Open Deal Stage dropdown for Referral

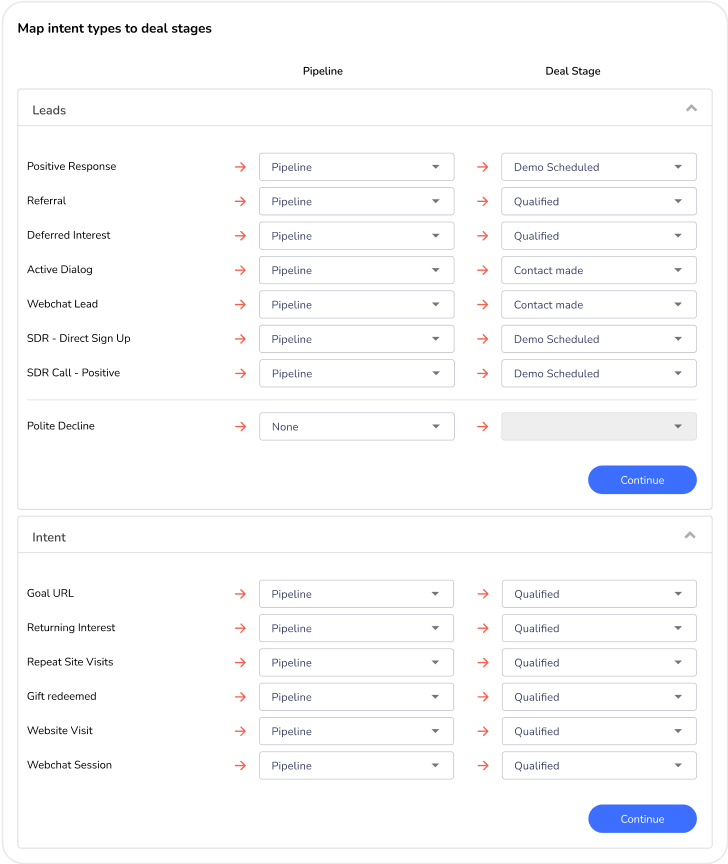(x=598, y=201)
